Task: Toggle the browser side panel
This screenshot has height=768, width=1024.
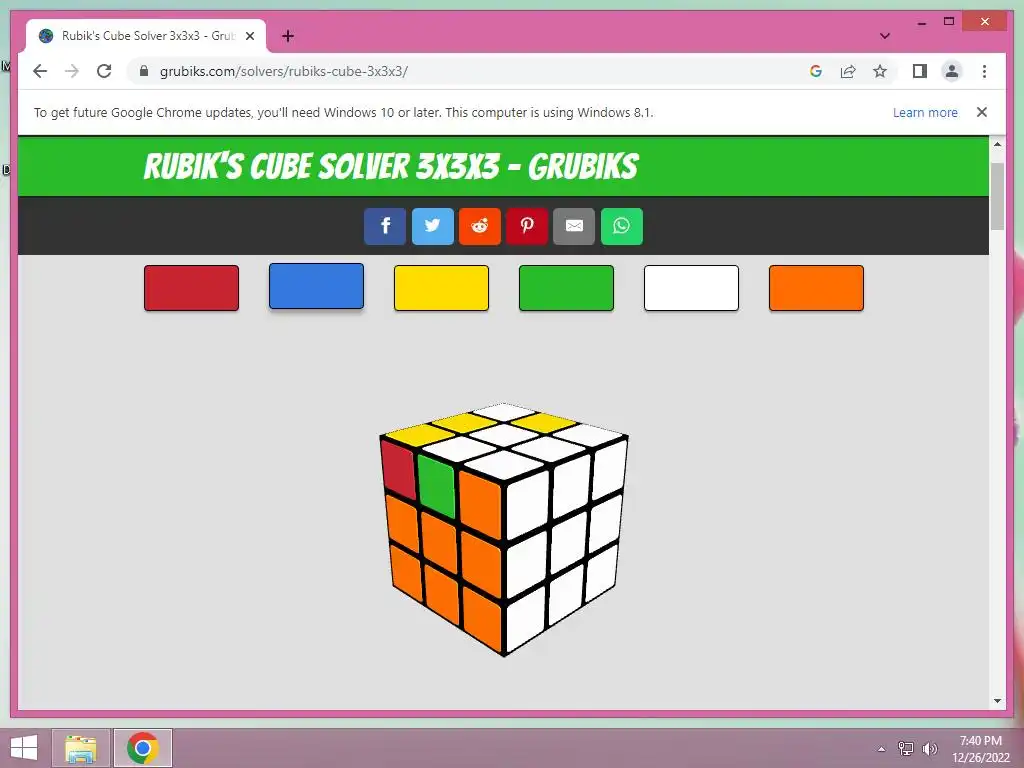Action: point(920,71)
